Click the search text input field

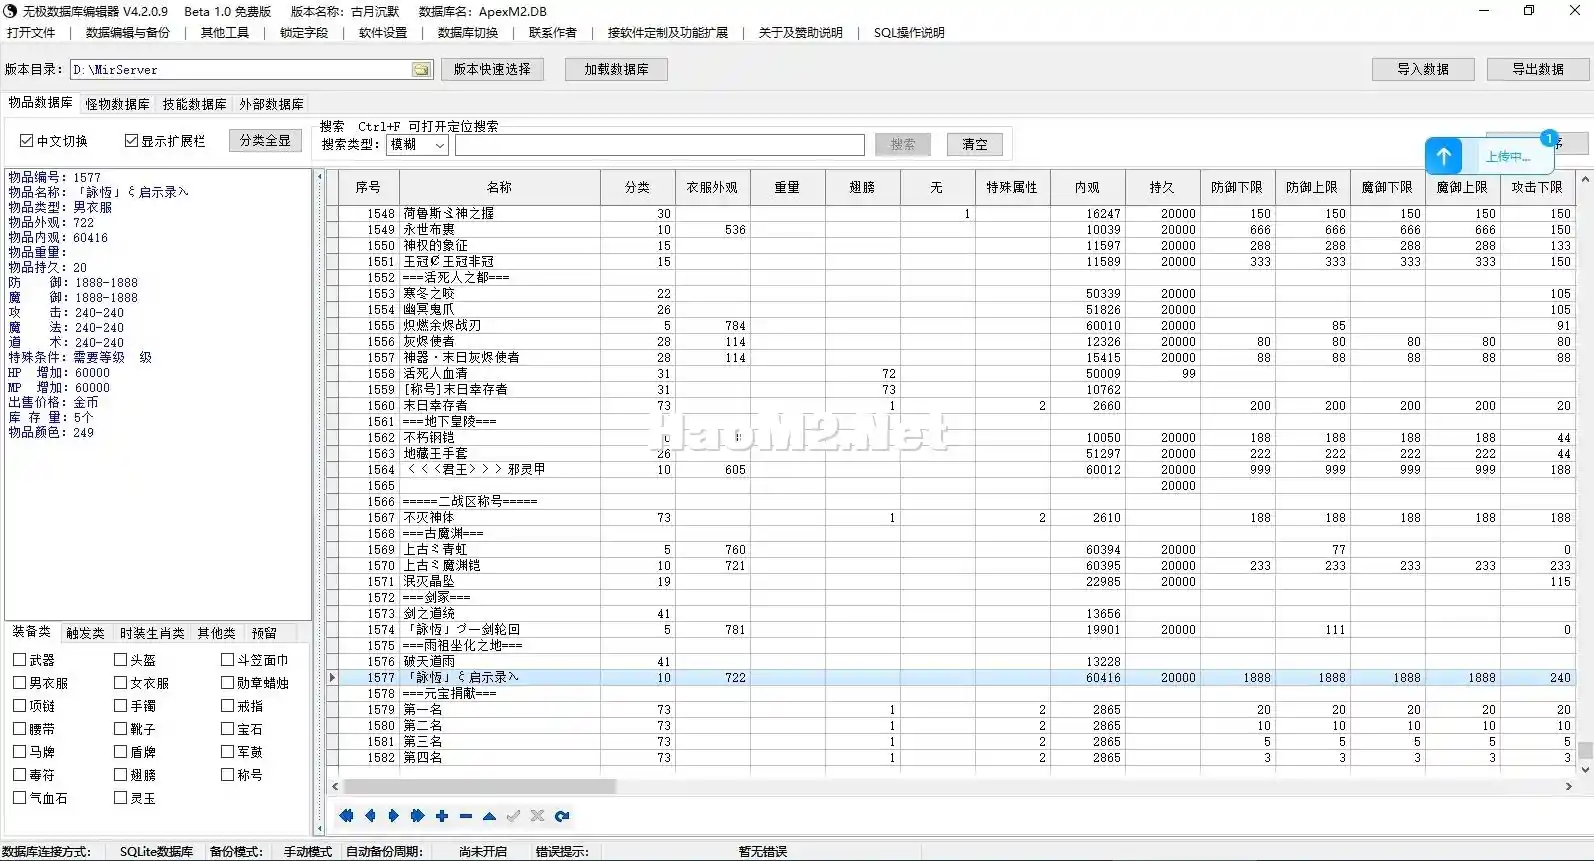[660, 145]
